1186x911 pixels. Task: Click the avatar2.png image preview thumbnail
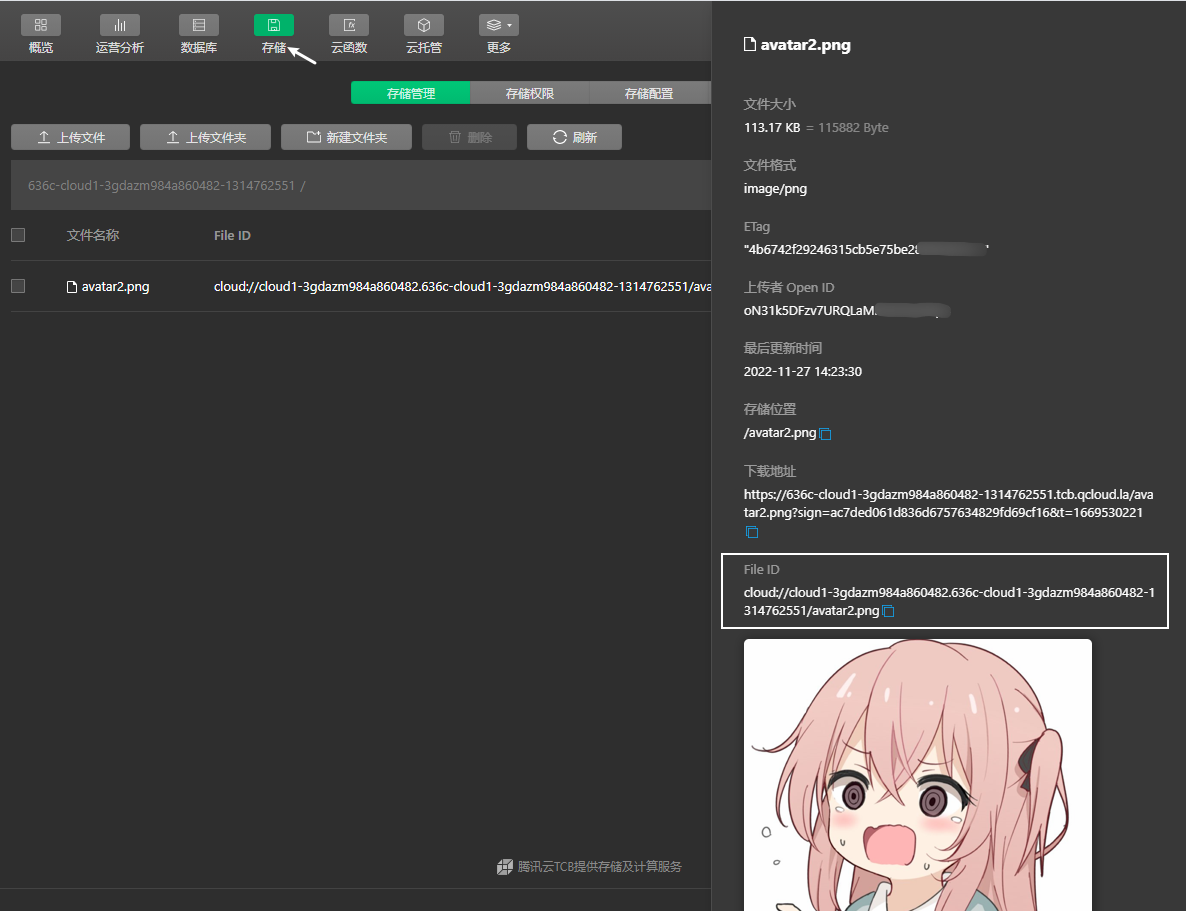(917, 775)
